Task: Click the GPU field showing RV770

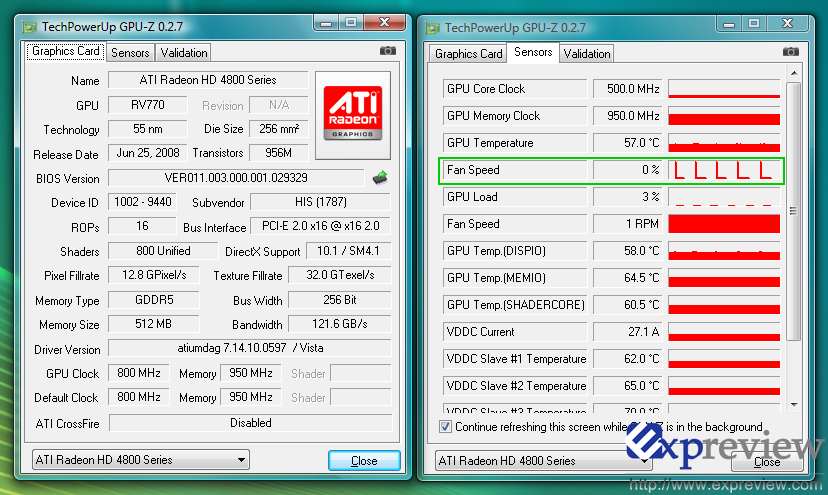Action: click(x=147, y=105)
